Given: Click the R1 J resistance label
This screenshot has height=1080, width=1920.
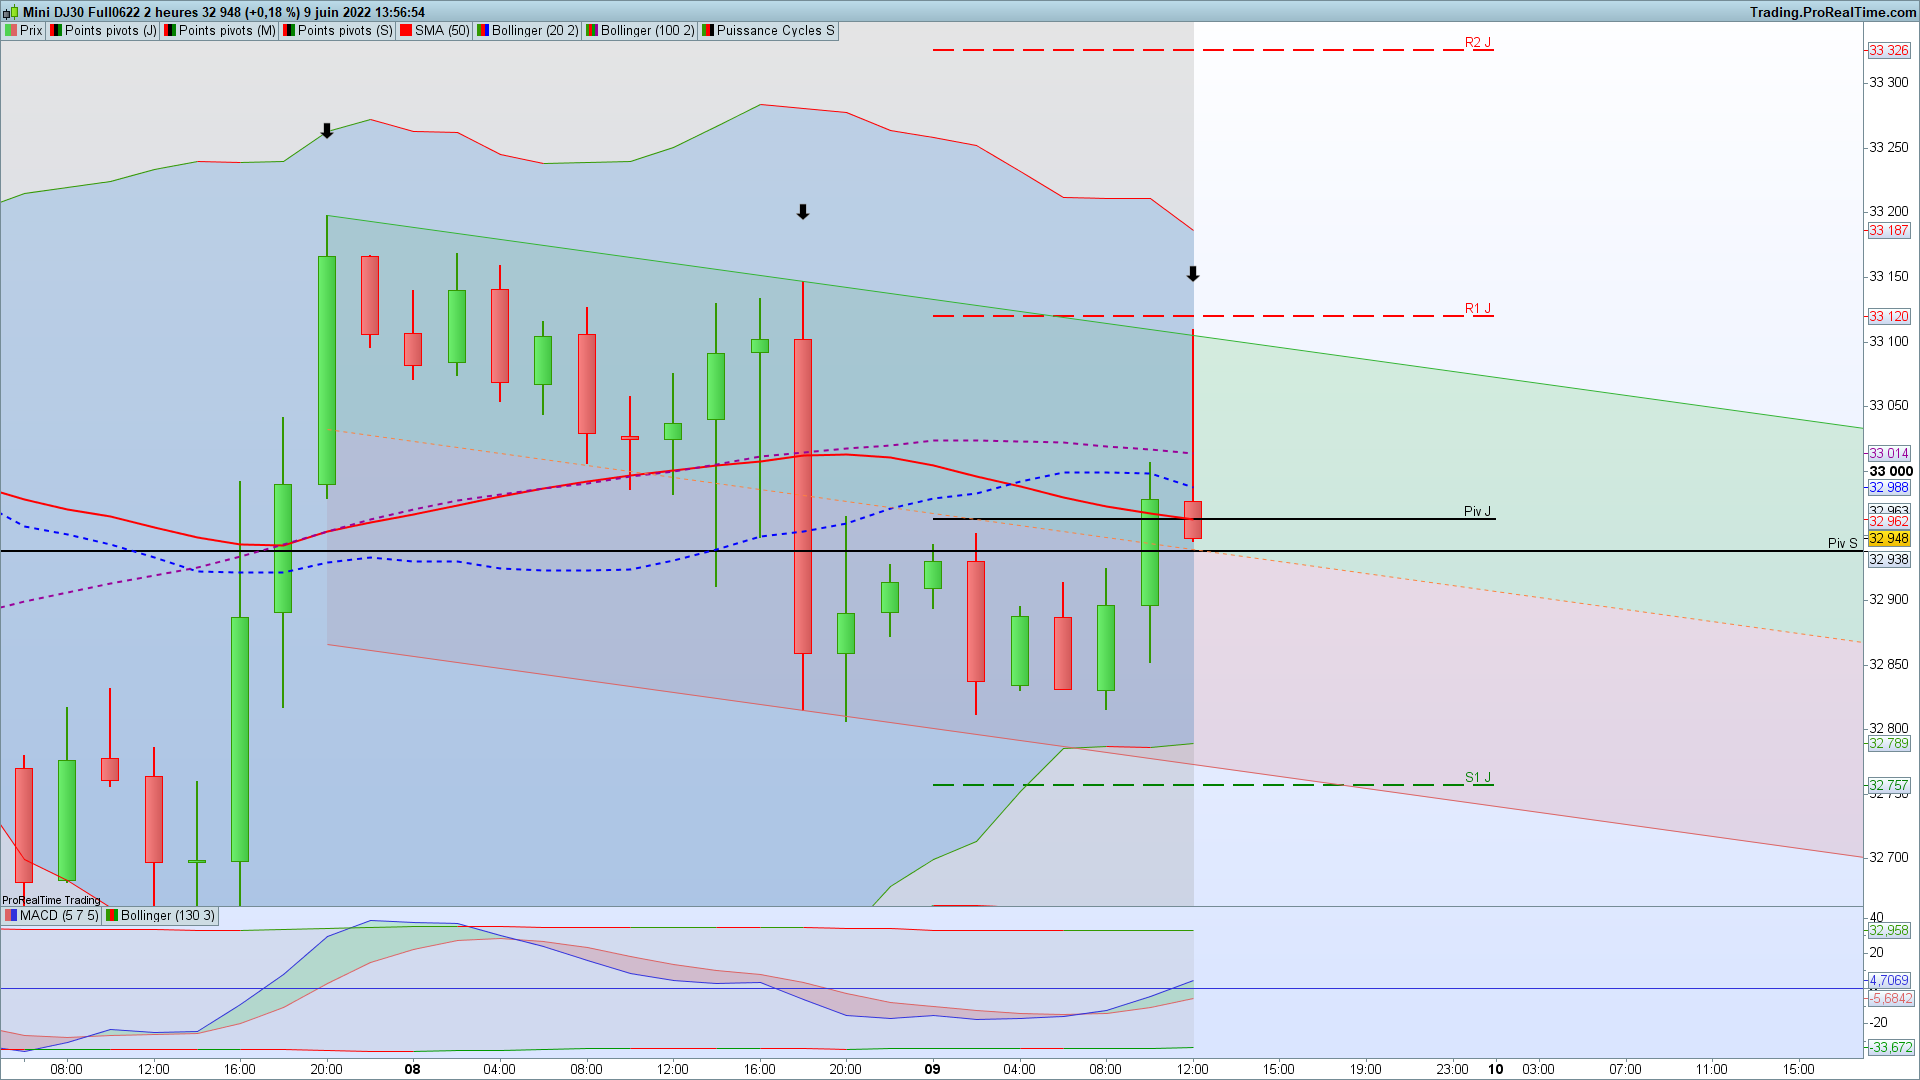Looking at the screenshot, I should tap(1477, 308).
